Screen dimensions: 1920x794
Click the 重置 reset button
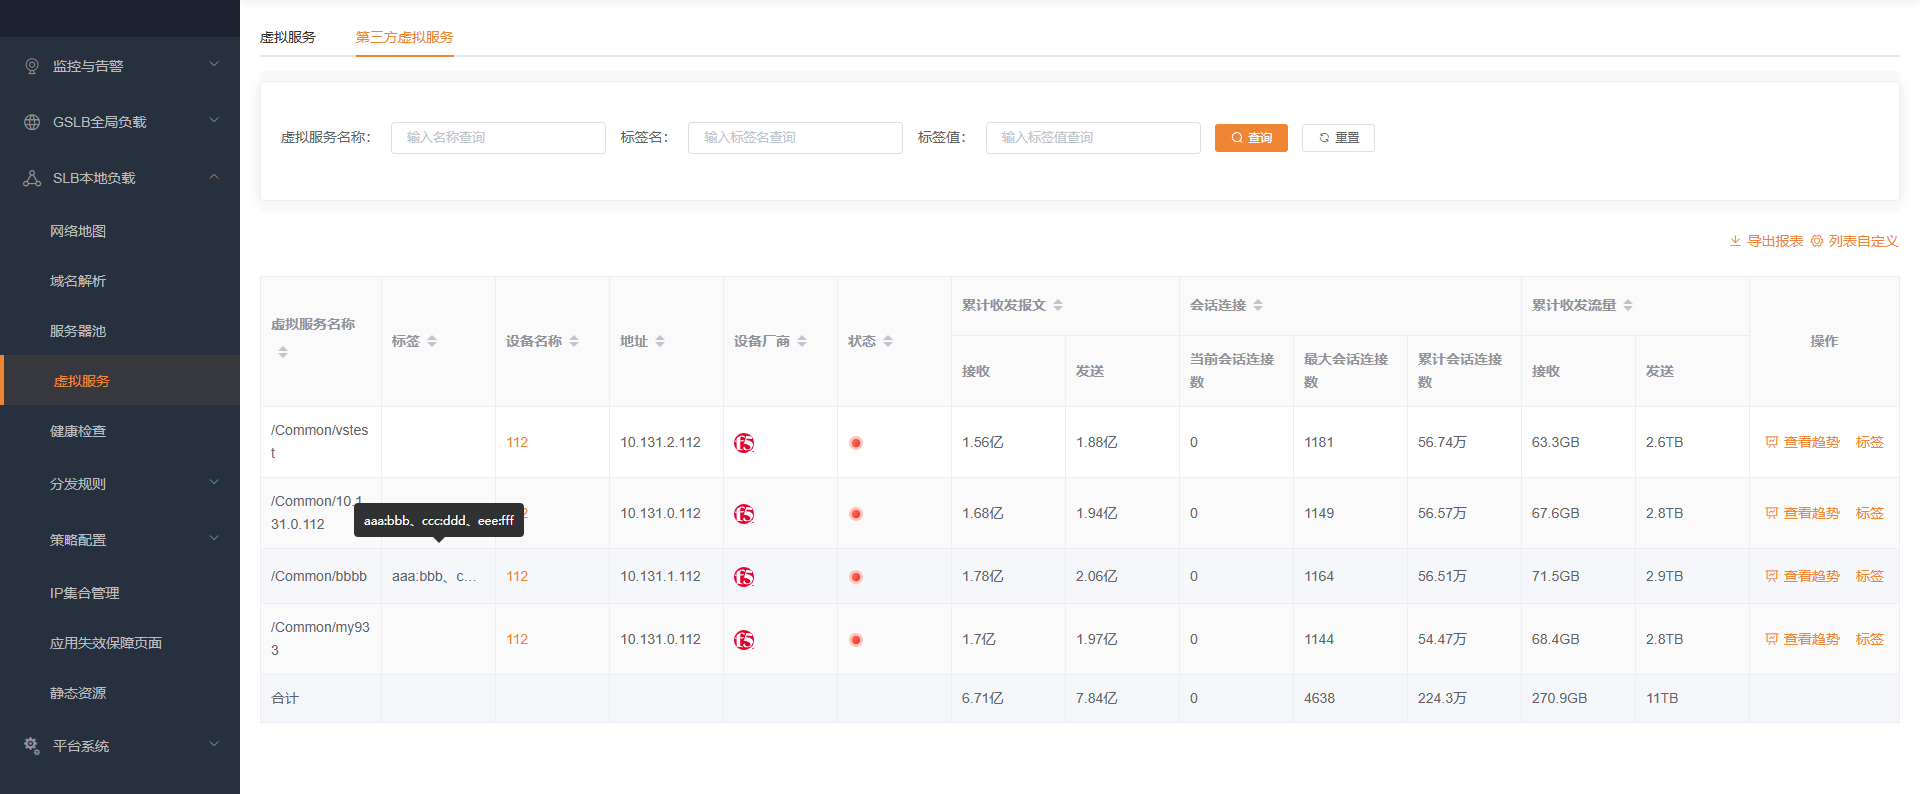[1338, 138]
